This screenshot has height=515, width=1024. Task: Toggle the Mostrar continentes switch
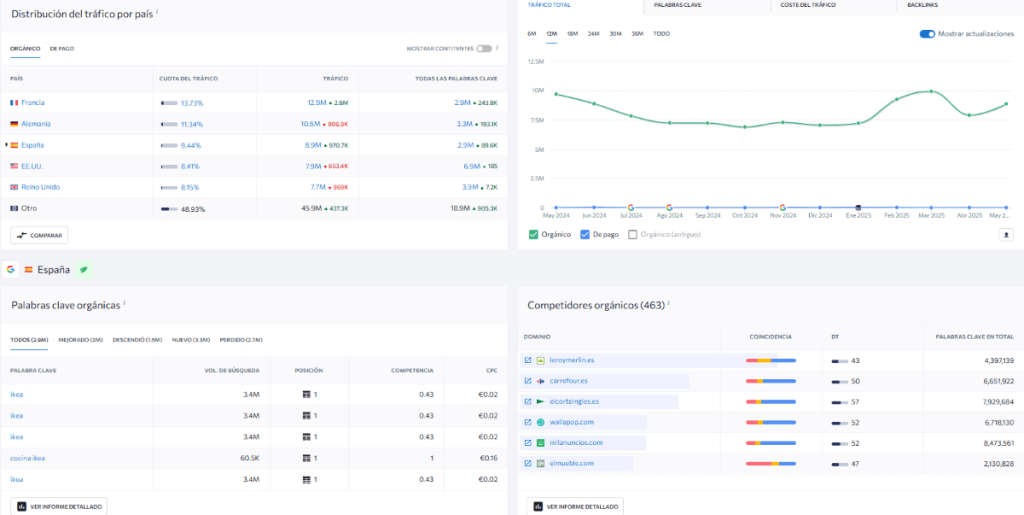(x=484, y=48)
